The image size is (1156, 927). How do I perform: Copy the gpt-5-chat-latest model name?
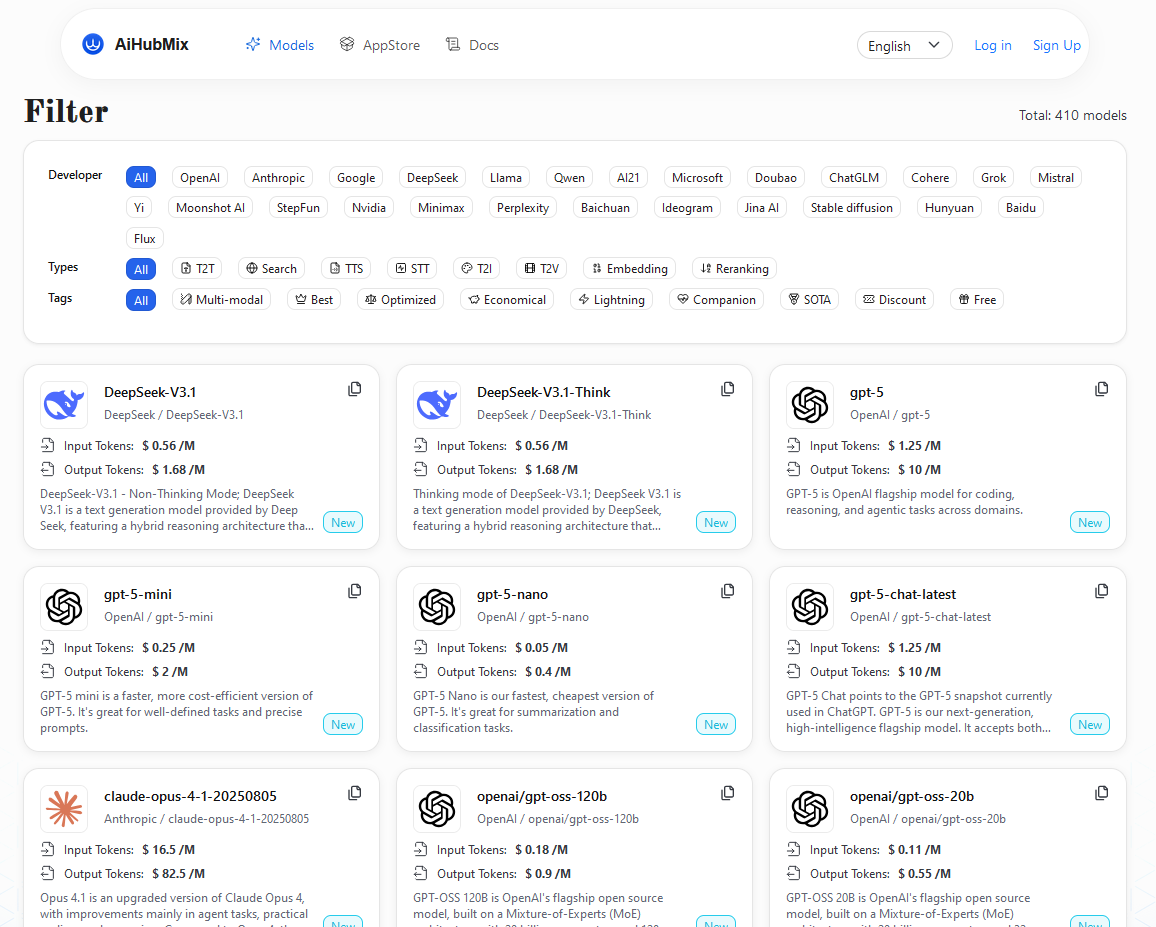pos(1101,591)
